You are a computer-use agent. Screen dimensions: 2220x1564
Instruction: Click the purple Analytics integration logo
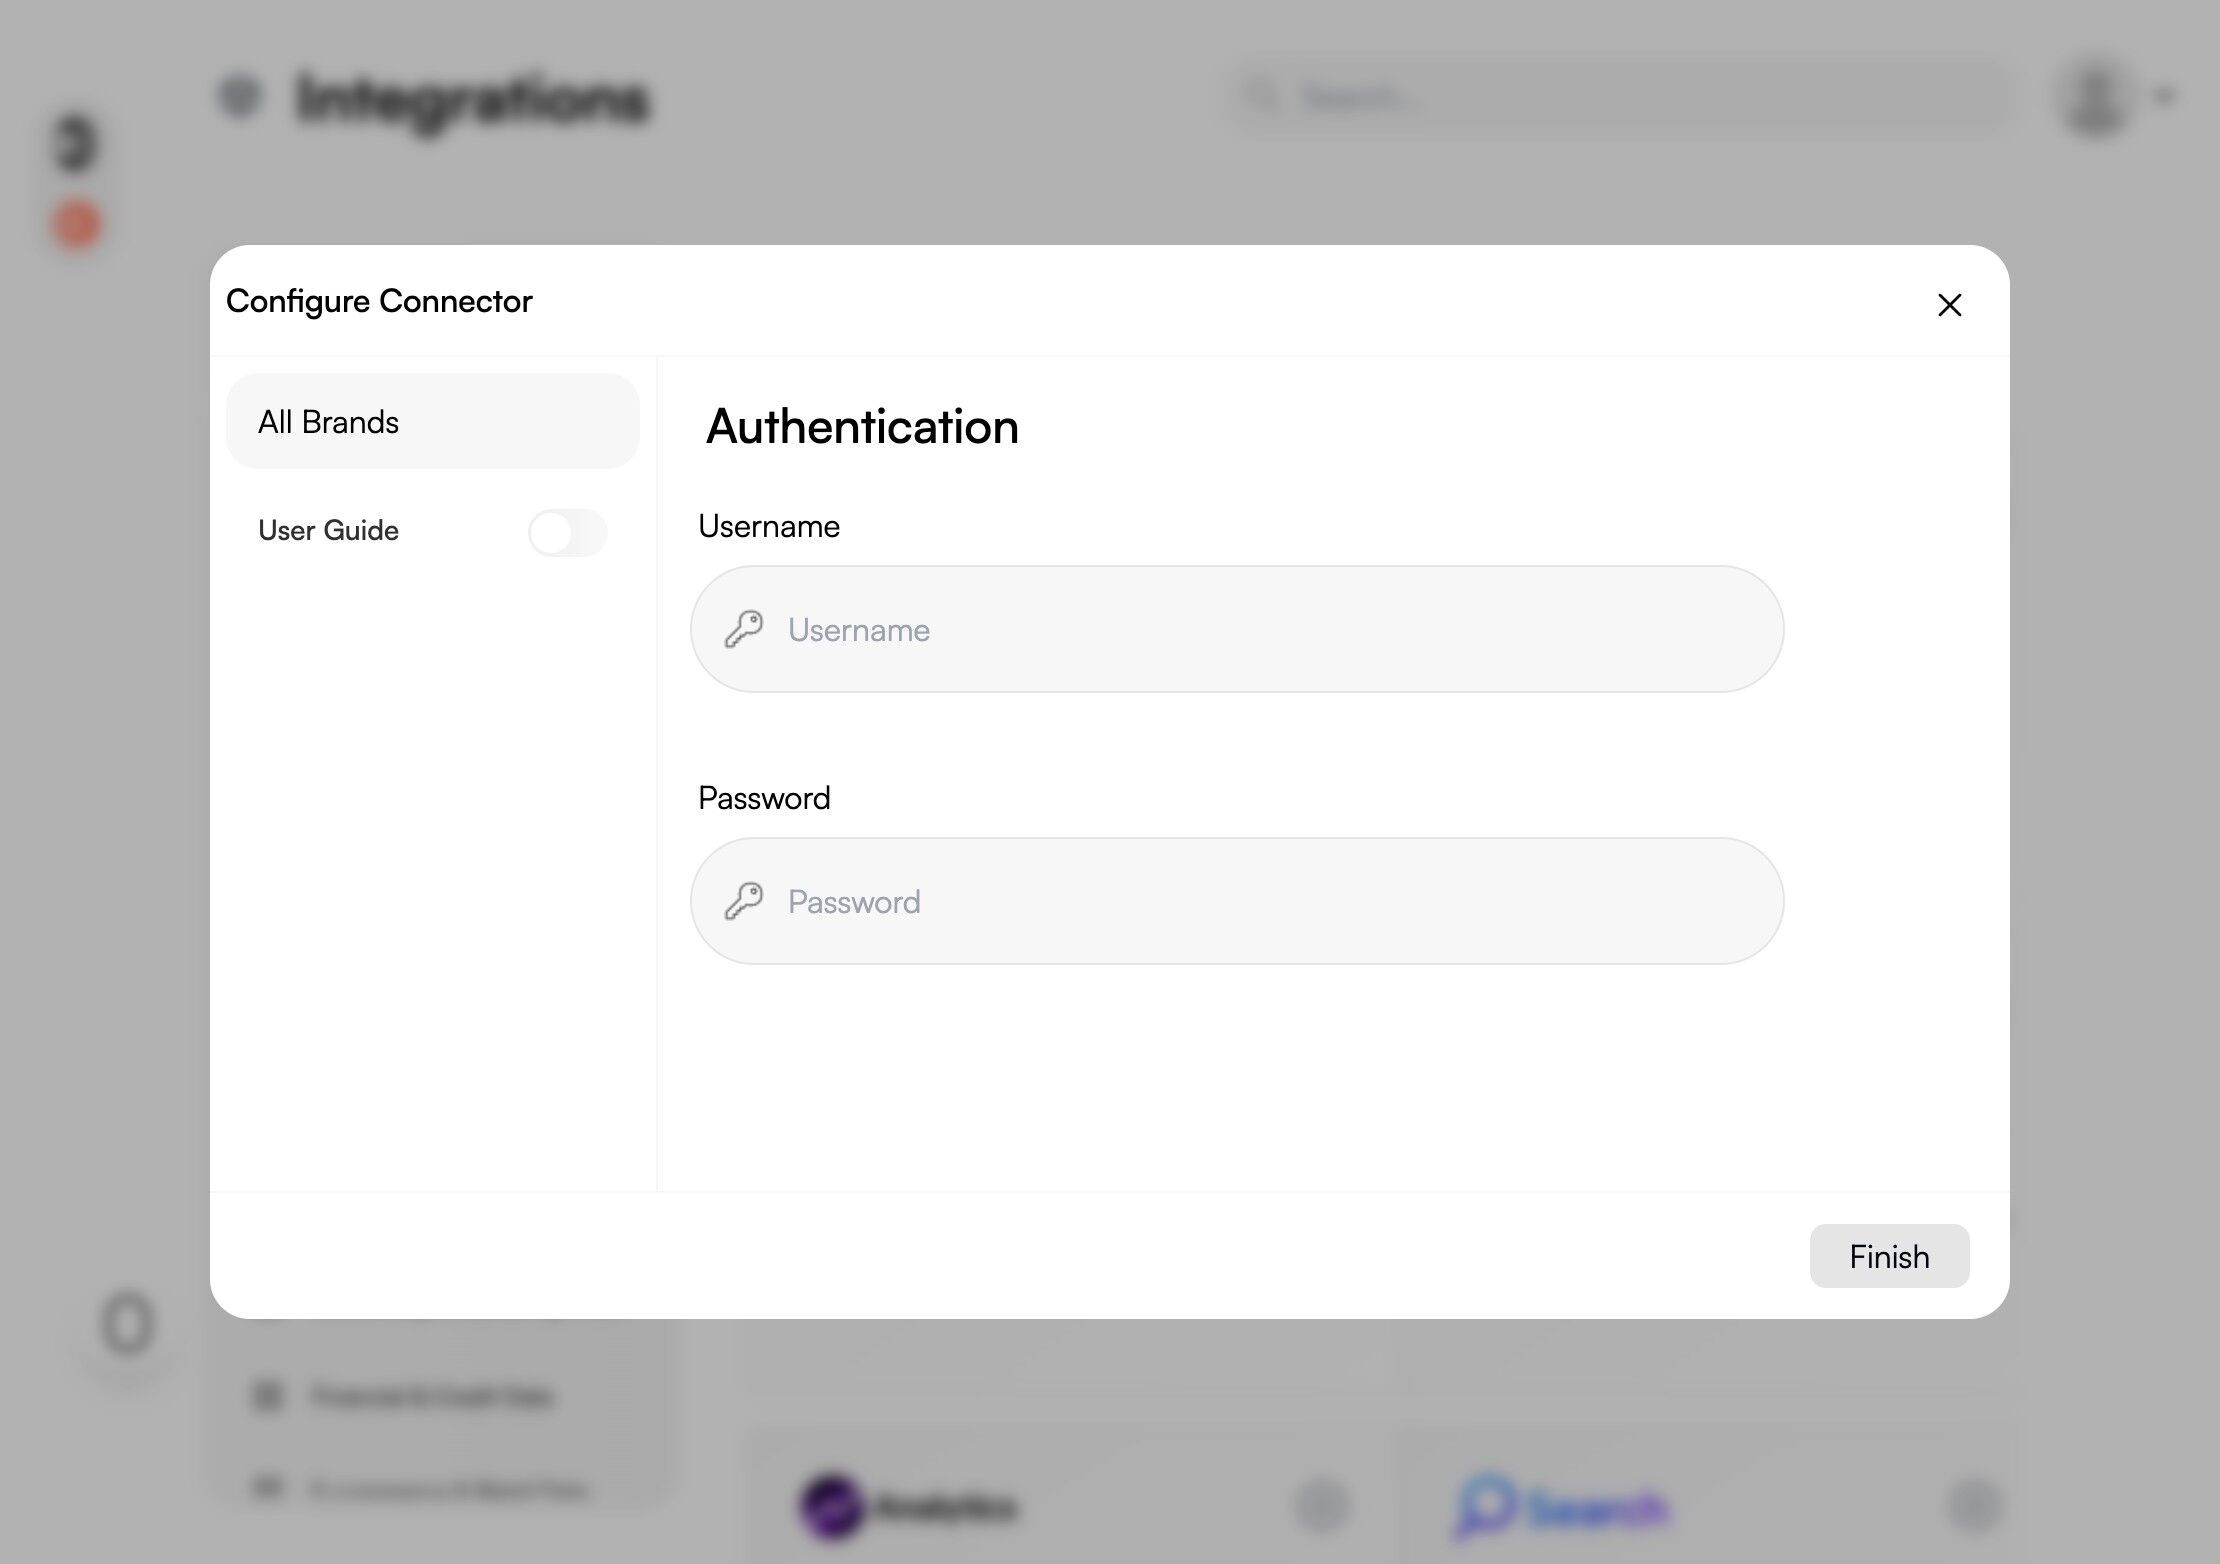tap(832, 1506)
